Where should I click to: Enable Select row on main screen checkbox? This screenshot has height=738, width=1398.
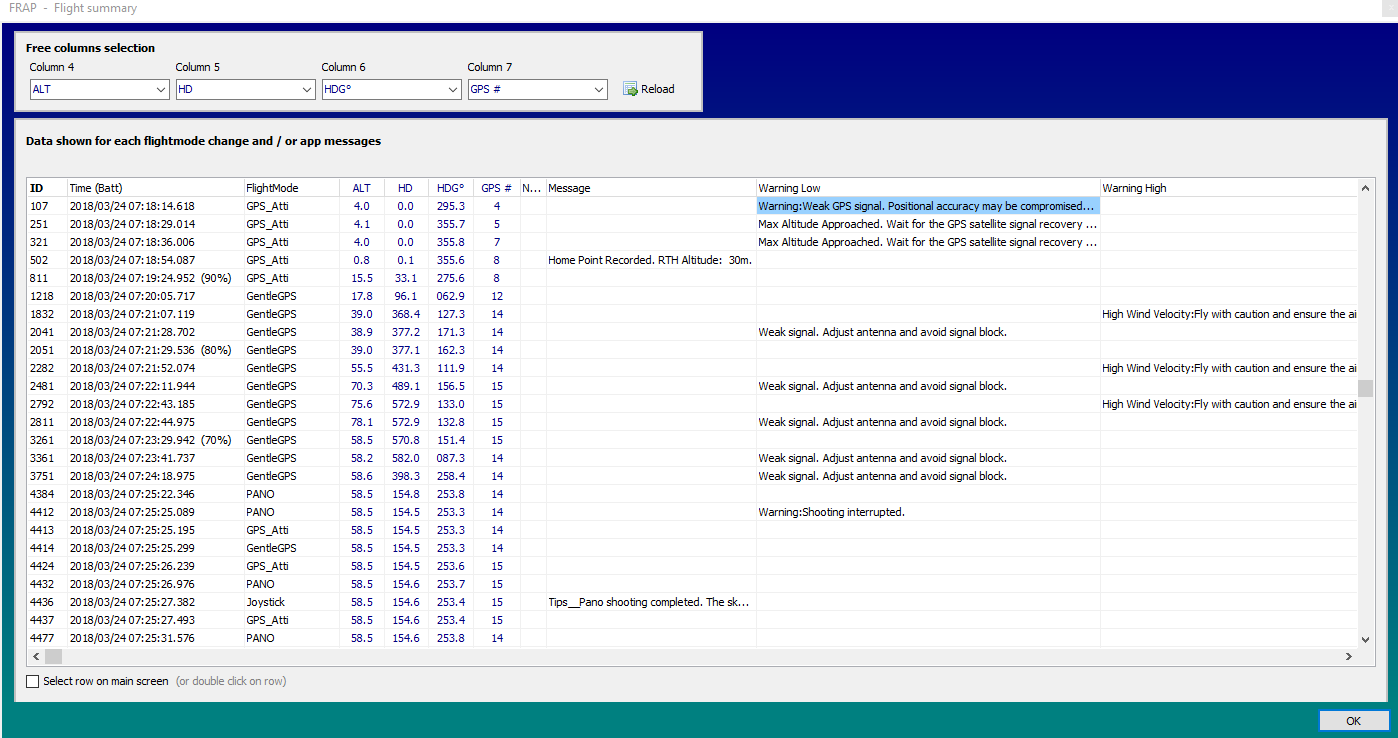click(33, 681)
